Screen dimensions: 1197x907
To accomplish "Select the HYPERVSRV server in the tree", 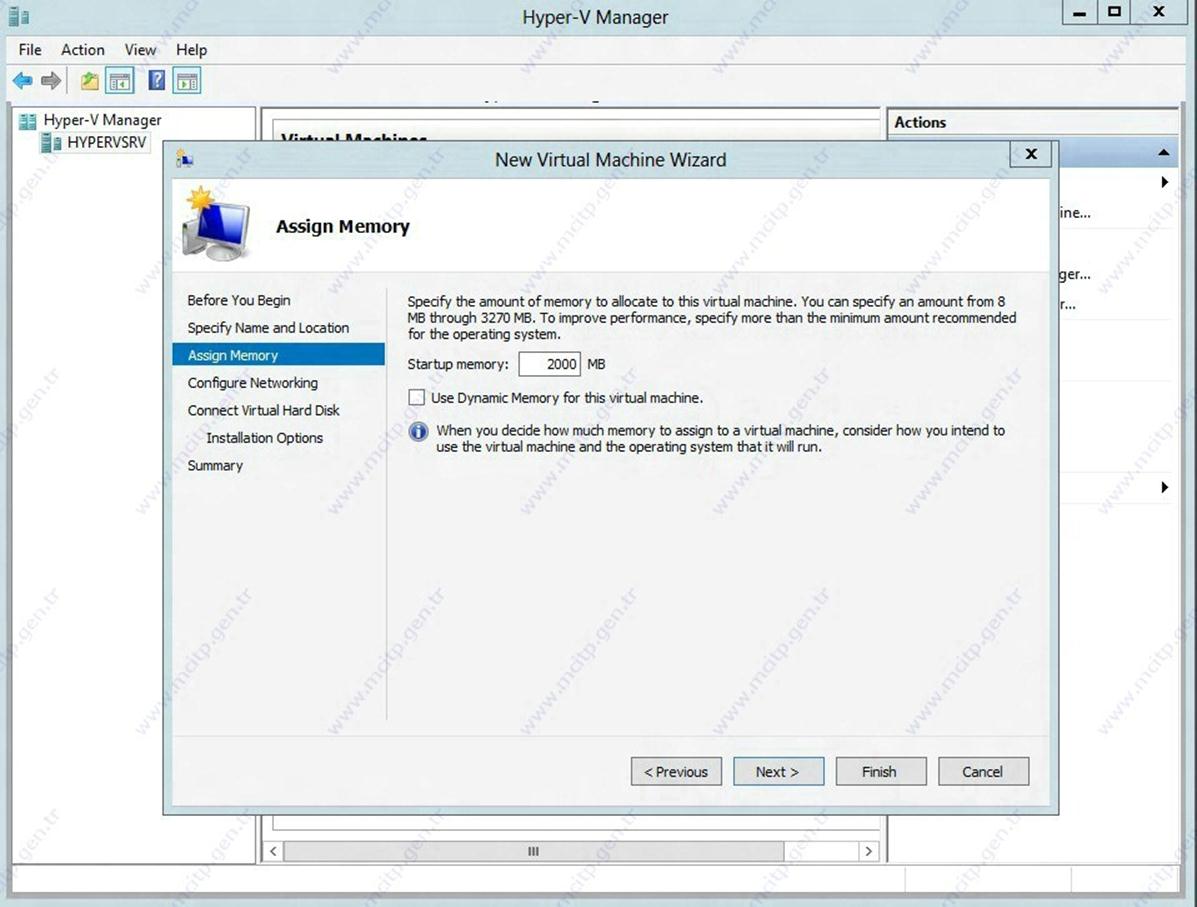I will tap(106, 143).
